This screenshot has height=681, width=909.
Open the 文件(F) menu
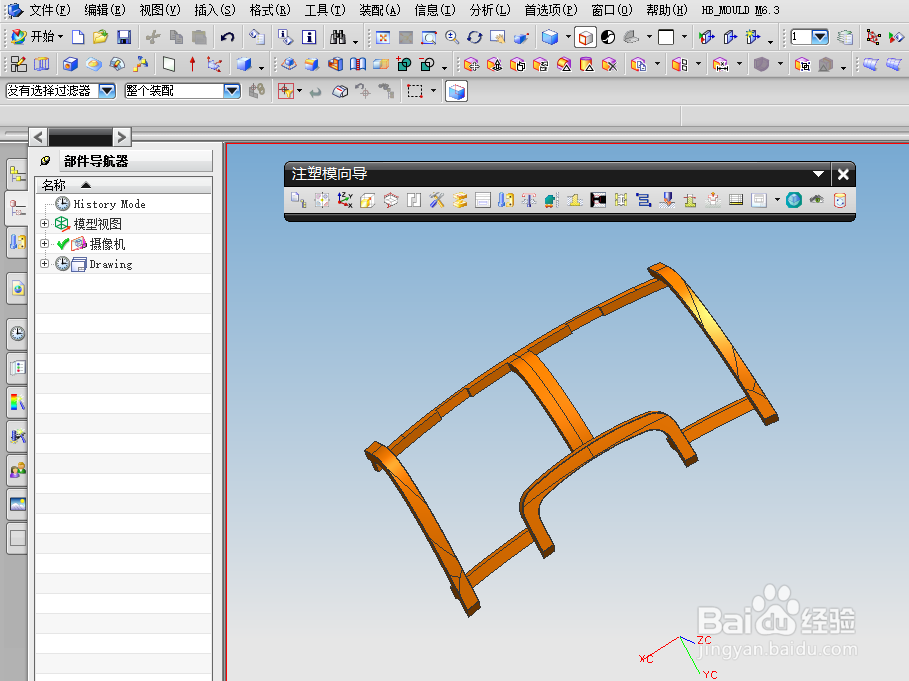pyautogui.click(x=50, y=10)
